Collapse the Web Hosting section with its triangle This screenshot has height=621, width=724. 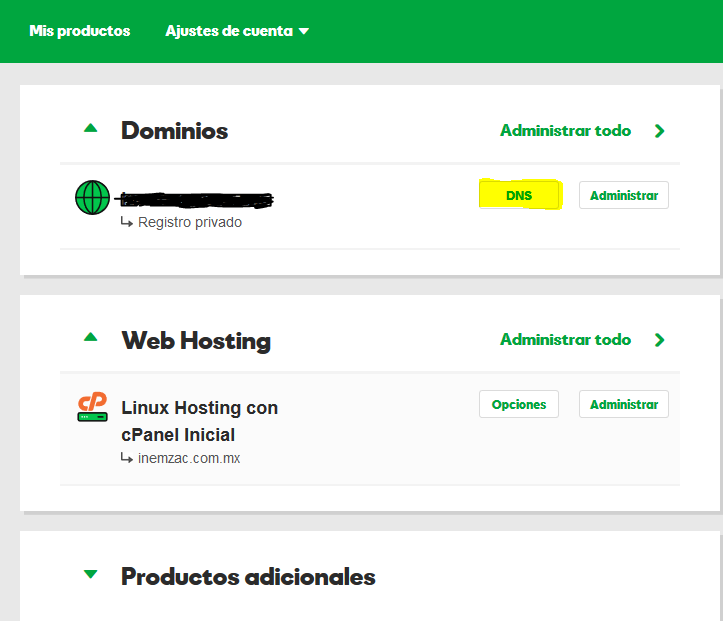pyautogui.click(x=90, y=337)
